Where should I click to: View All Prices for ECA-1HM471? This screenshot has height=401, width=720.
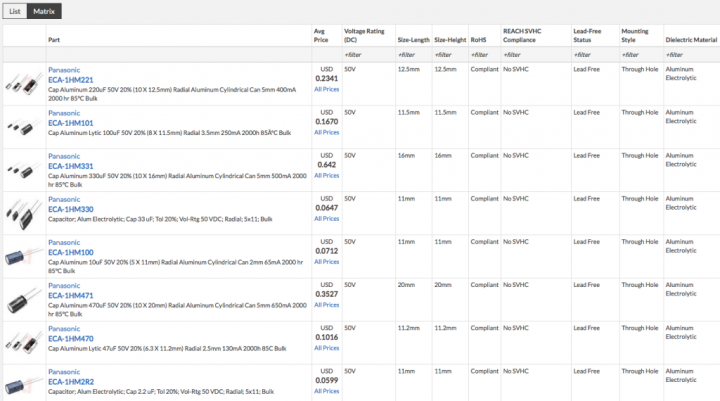[326, 305]
